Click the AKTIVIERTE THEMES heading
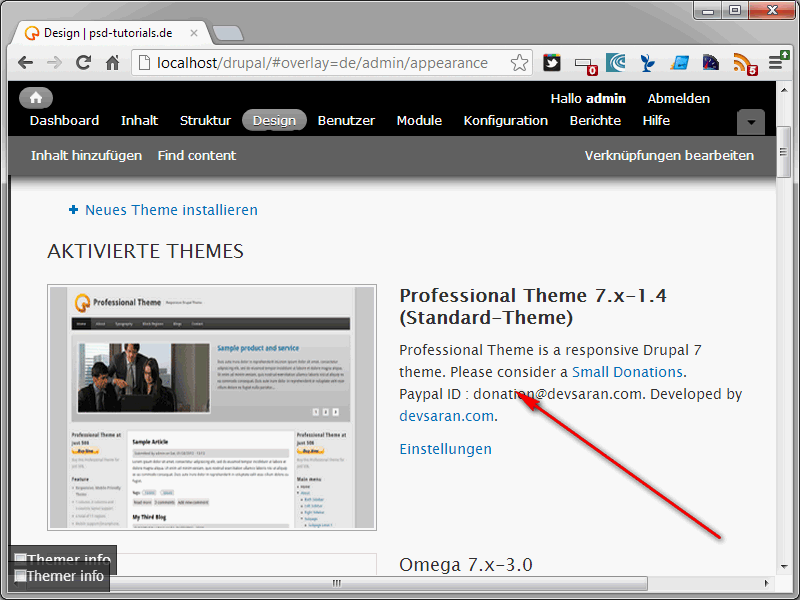This screenshot has width=800, height=600. click(145, 251)
